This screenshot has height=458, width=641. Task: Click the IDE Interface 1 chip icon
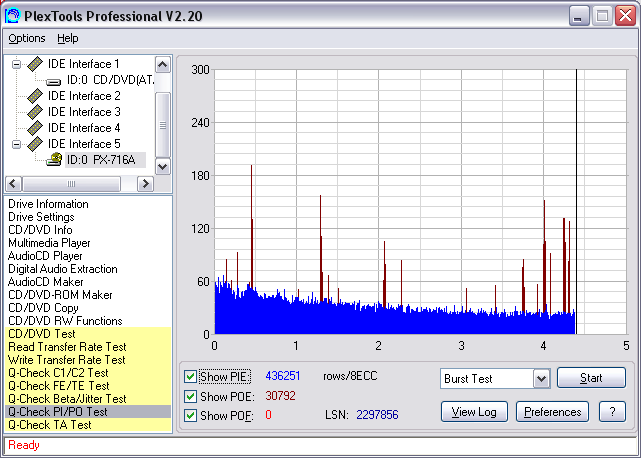(x=35, y=64)
